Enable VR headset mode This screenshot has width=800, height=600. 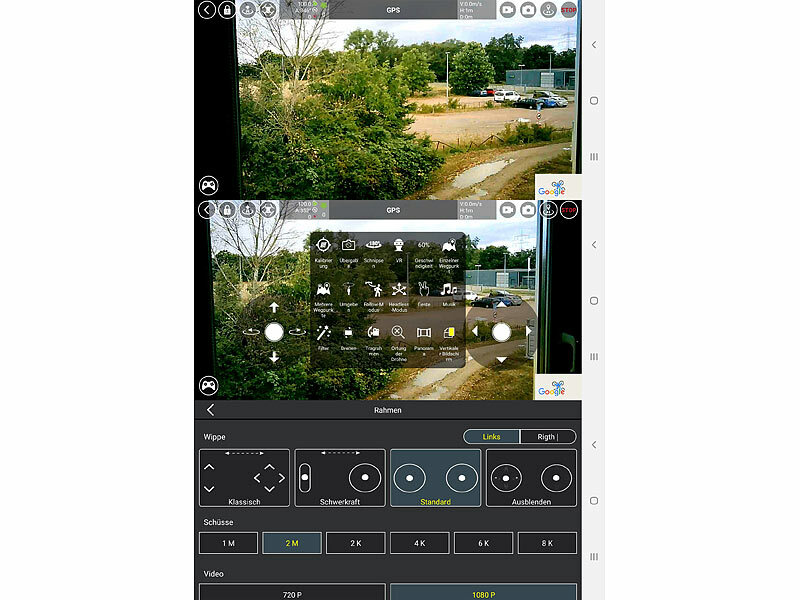pos(398,246)
